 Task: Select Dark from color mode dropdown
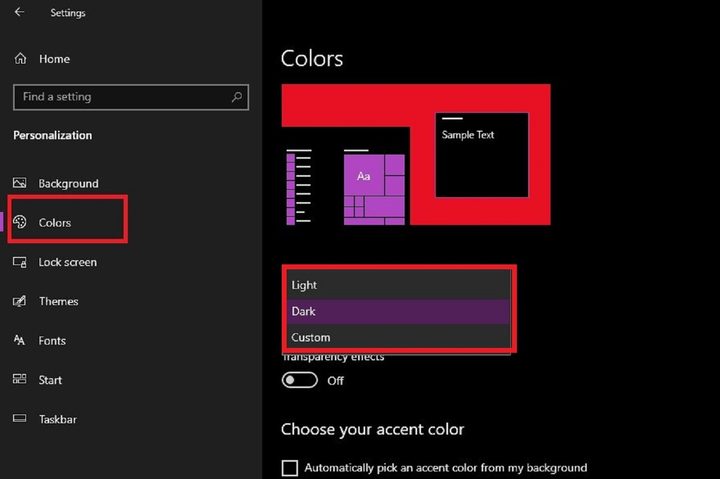(399, 311)
